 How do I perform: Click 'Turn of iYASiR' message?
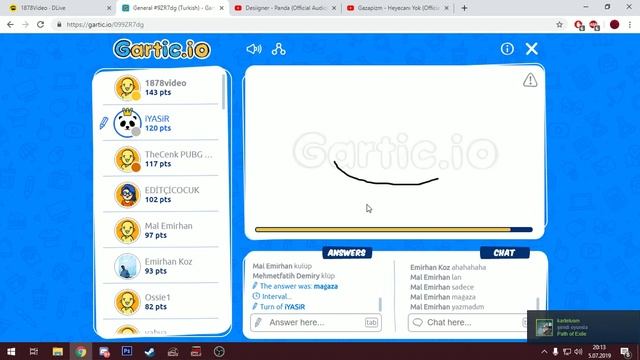coord(279,307)
